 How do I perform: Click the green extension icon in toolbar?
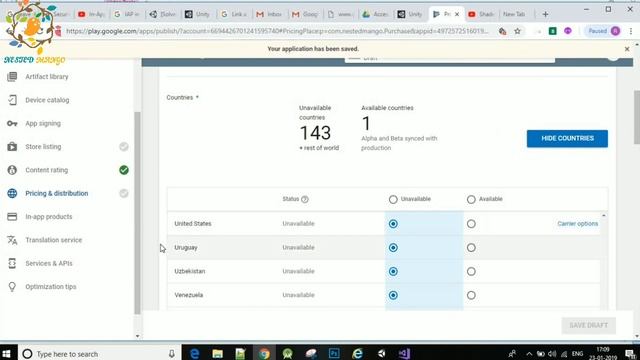pyautogui.click(x=552, y=31)
